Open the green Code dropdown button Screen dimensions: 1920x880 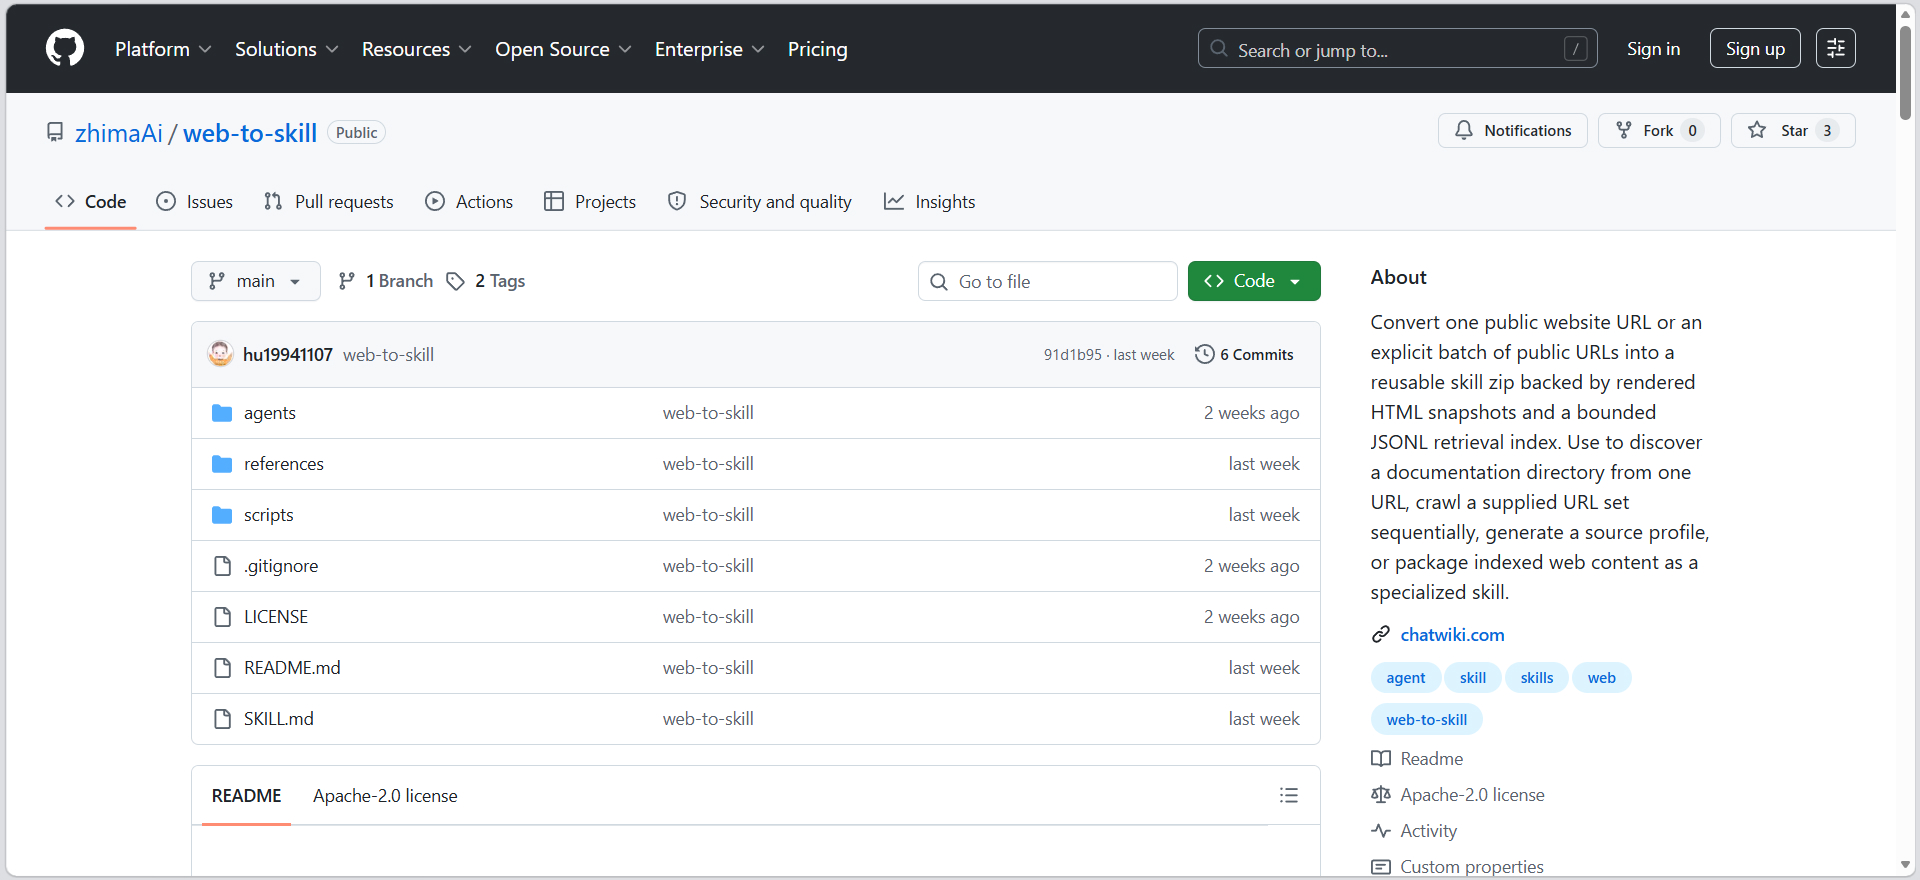1254,281
